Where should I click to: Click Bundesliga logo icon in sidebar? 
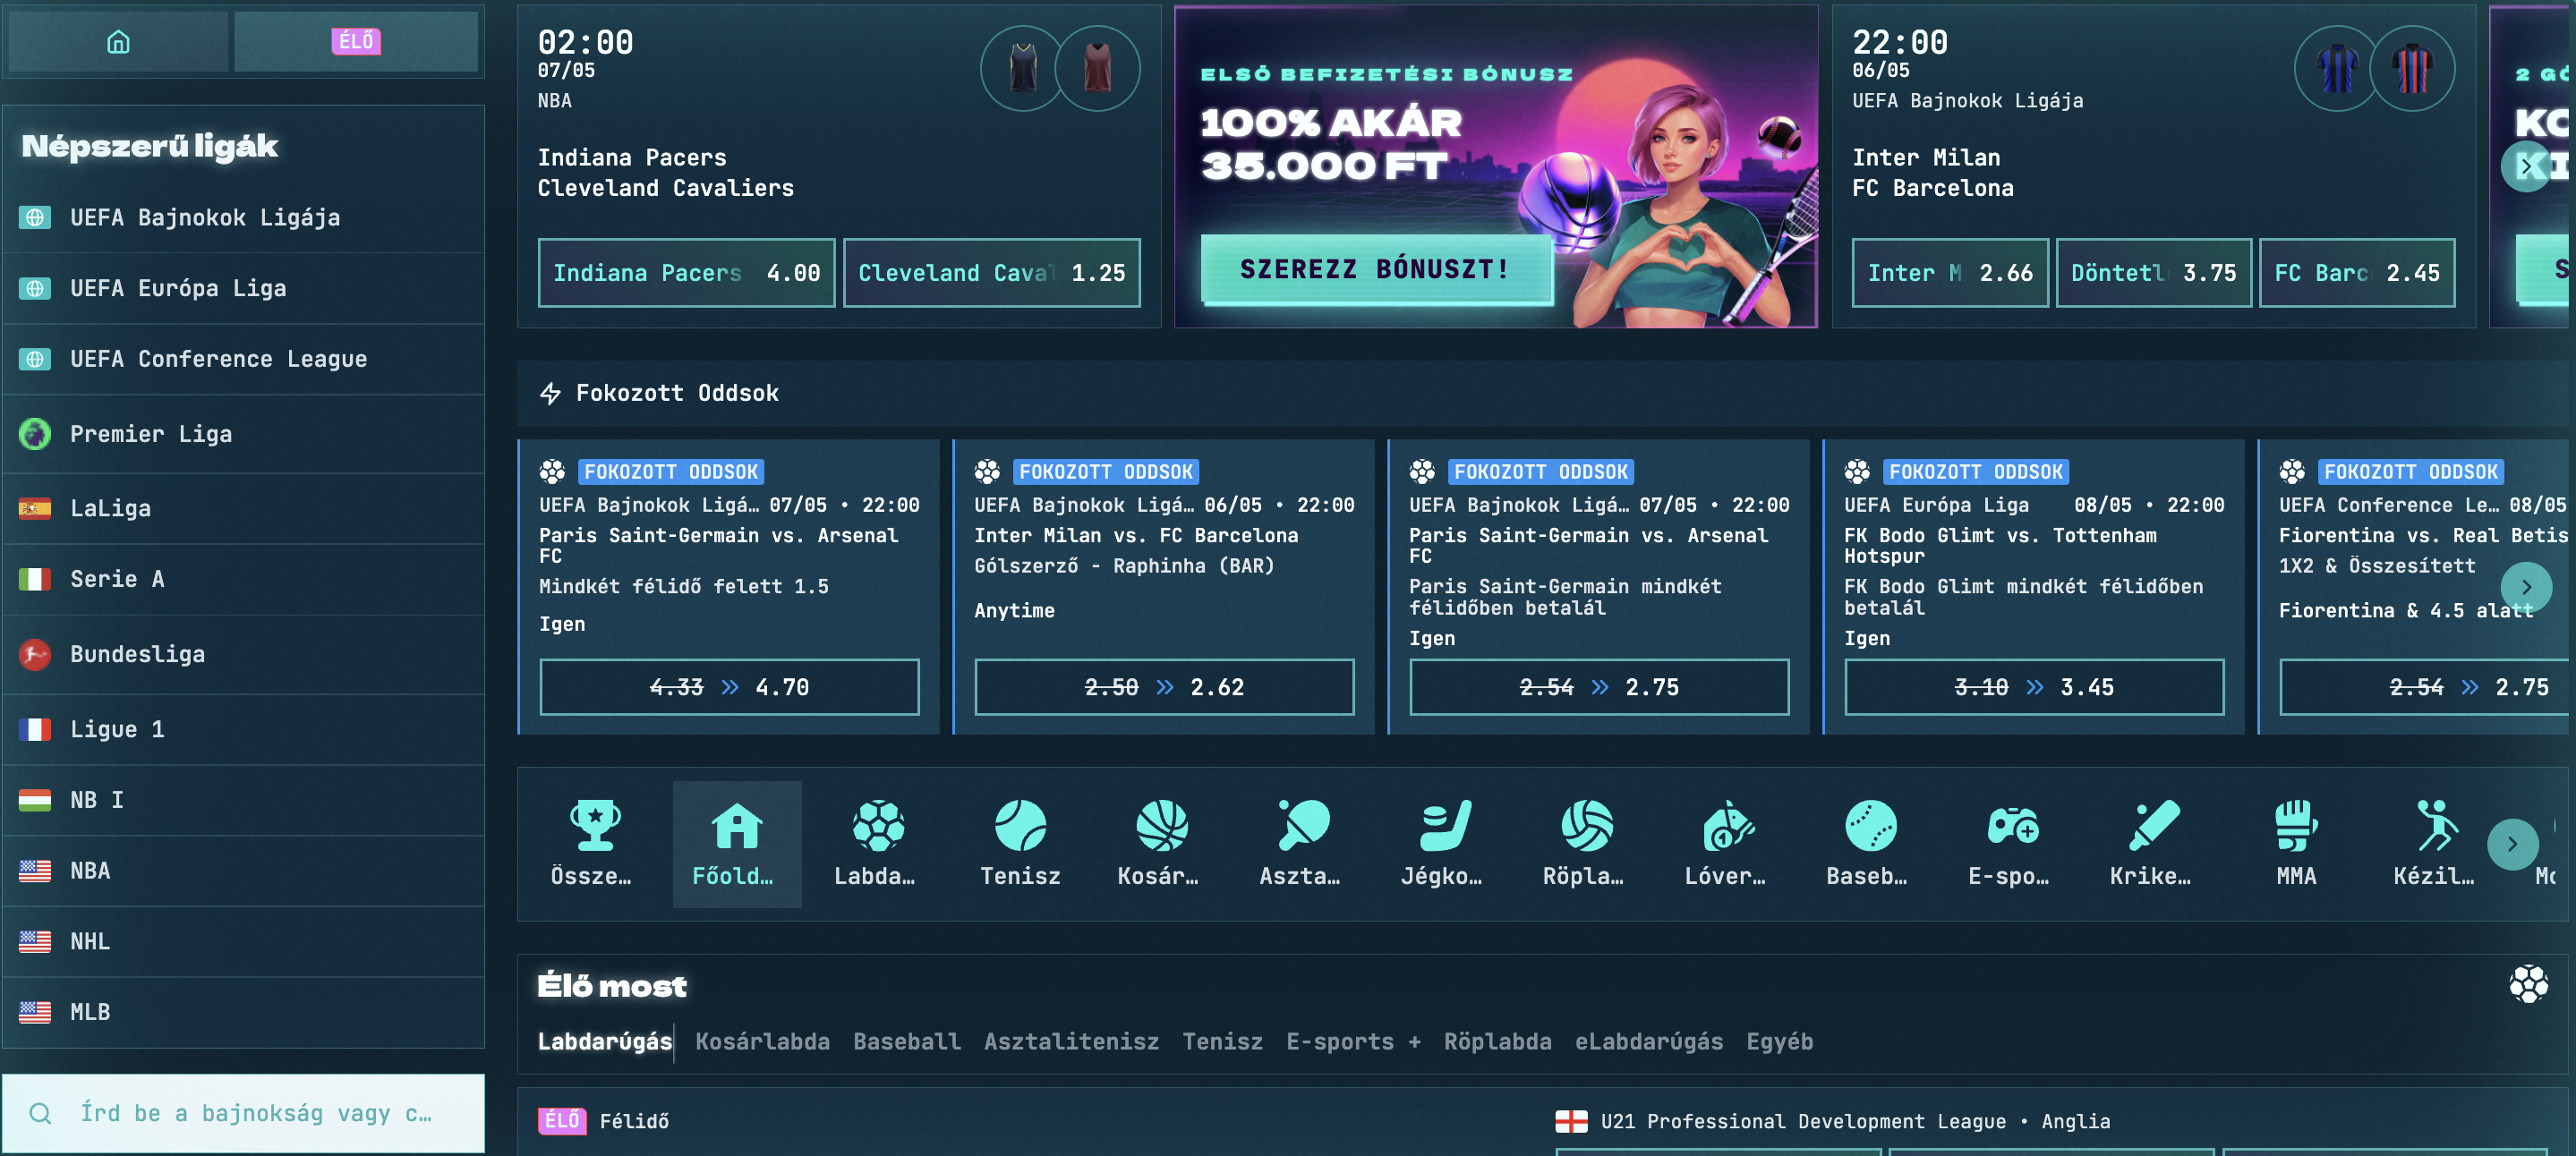(x=35, y=654)
